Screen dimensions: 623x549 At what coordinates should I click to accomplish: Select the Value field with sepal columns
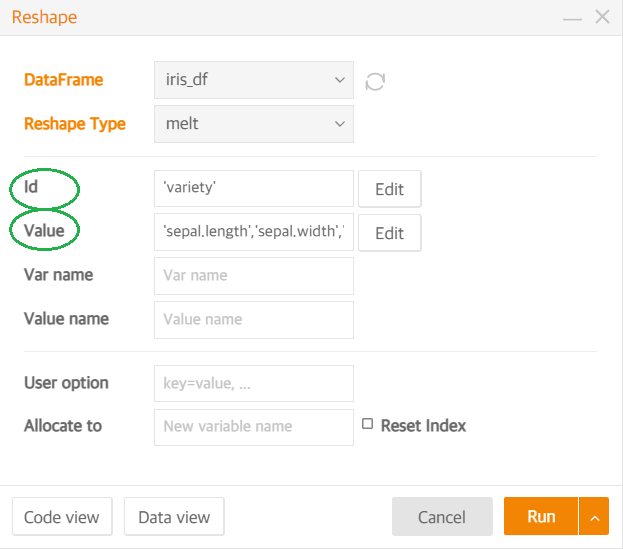254,232
